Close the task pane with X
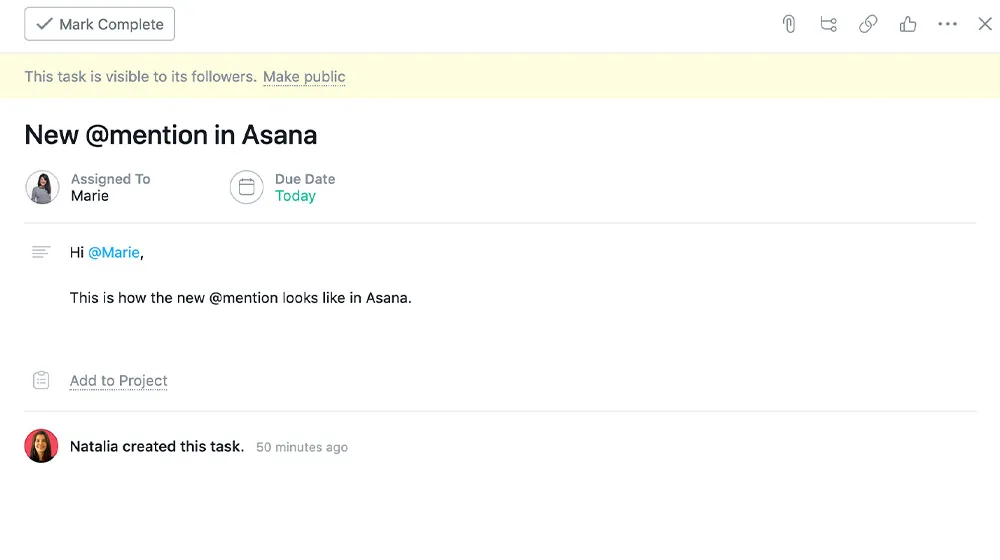The width and height of the screenshot is (1000, 560). click(x=985, y=24)
